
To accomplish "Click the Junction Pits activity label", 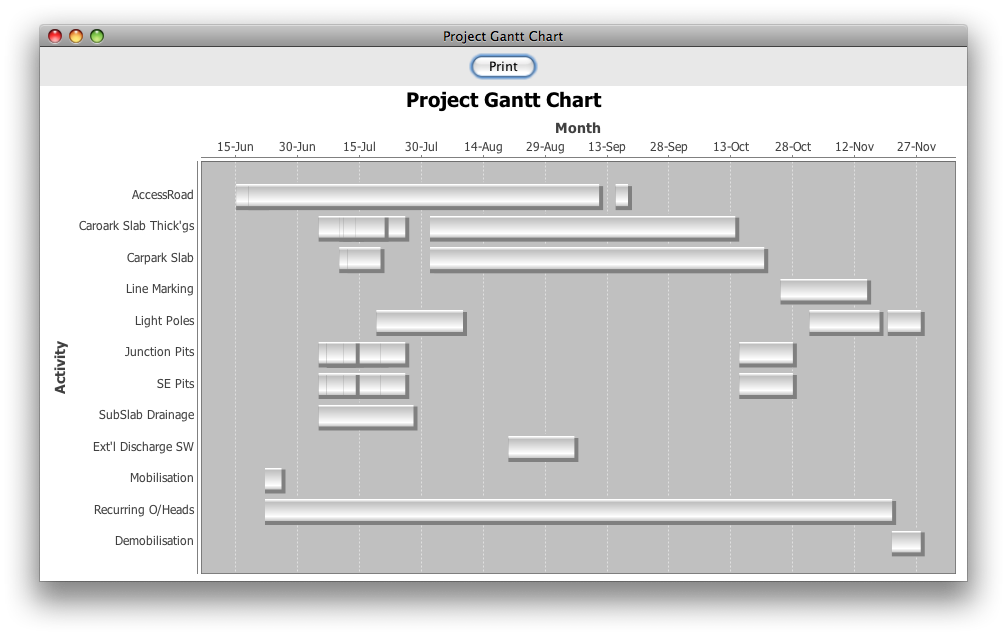I will 159,352.
